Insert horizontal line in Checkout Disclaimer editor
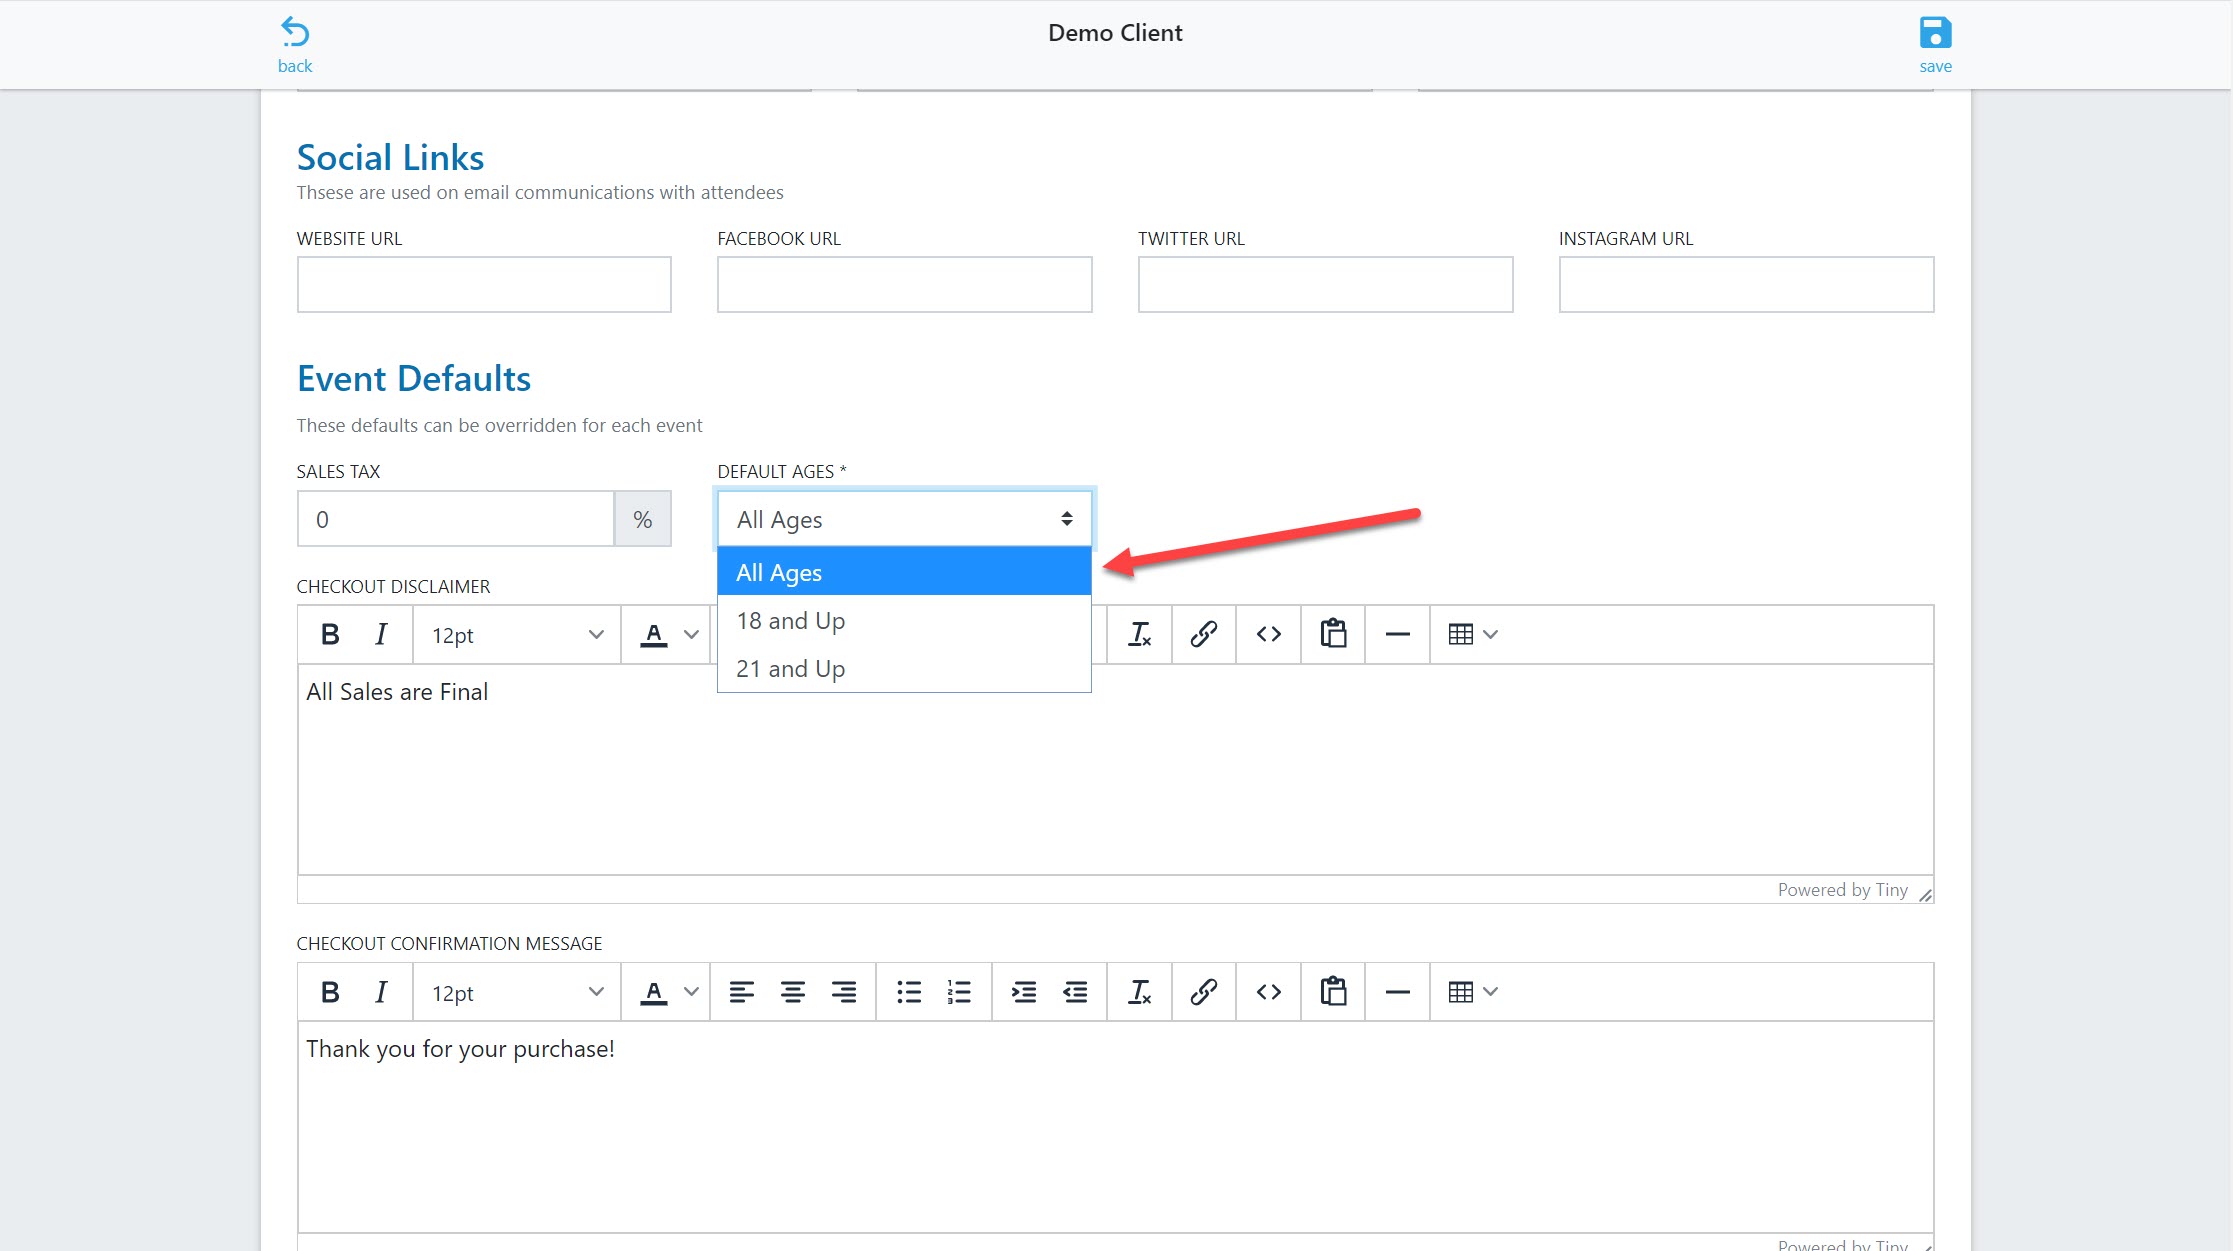The height and width of the screenshot is (1251, 2233). [1398, 634]
